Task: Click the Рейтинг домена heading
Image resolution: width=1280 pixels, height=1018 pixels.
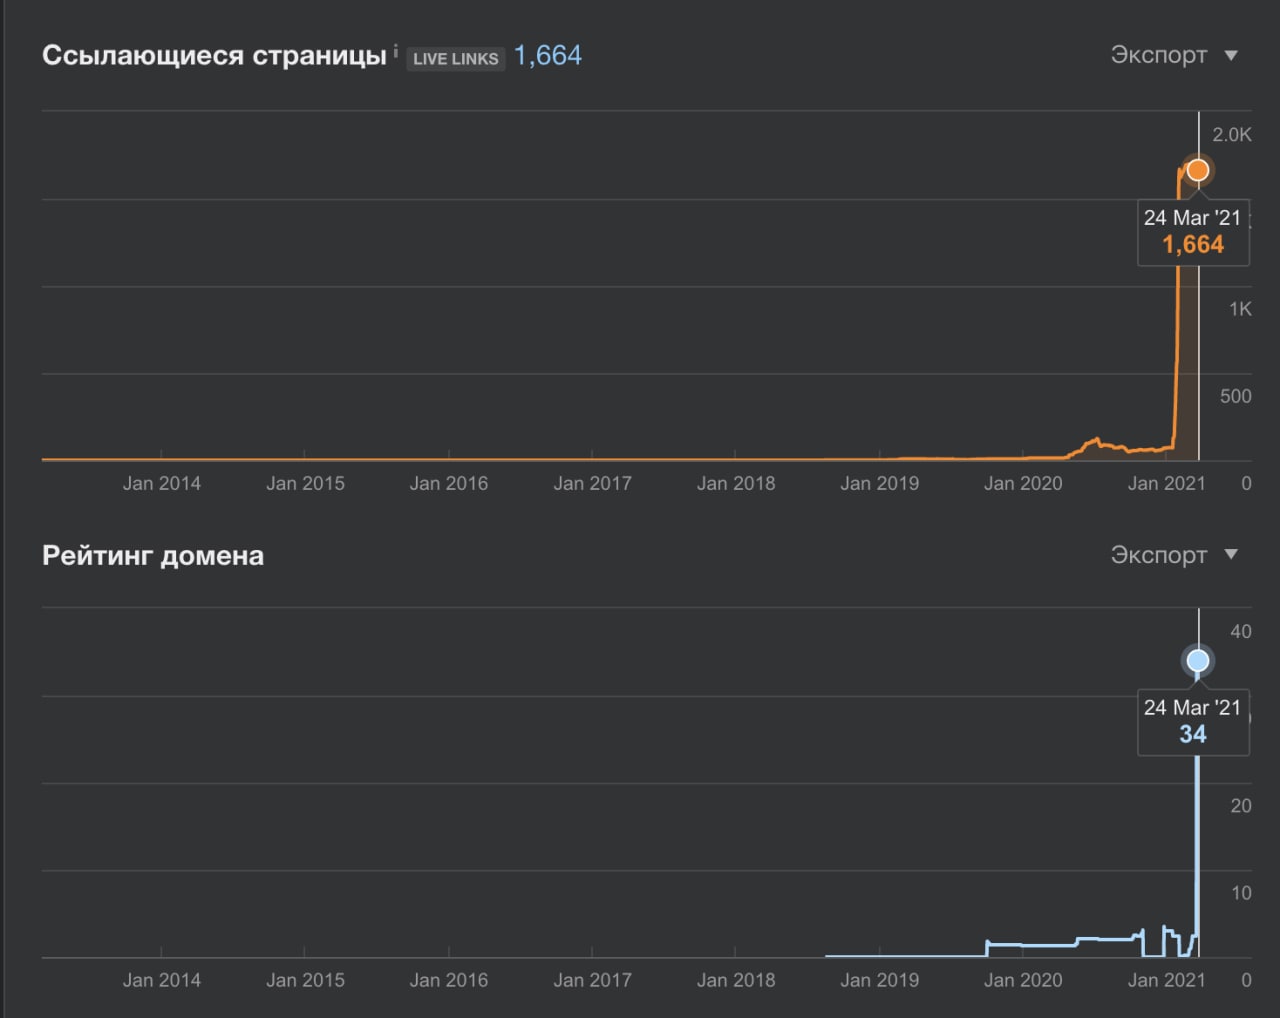Action: coord(153,556)
